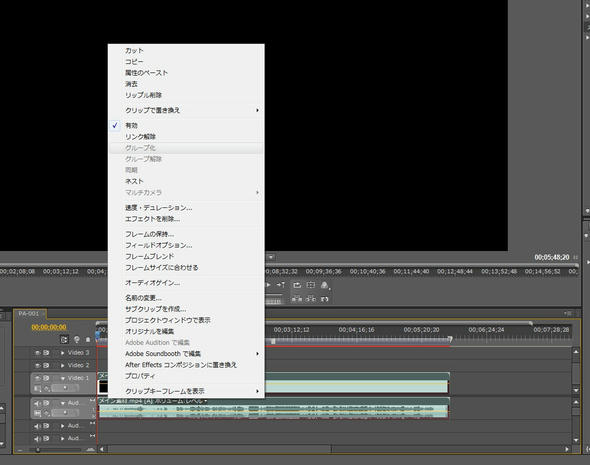Toggle sync lock for Video 2
The height and width of the screenshot is (465, 590).
click(46, 365)
